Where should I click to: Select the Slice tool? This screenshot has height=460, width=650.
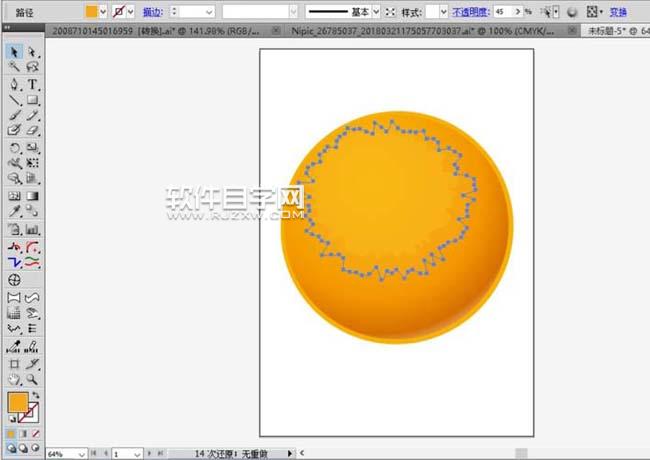[32, 364]
